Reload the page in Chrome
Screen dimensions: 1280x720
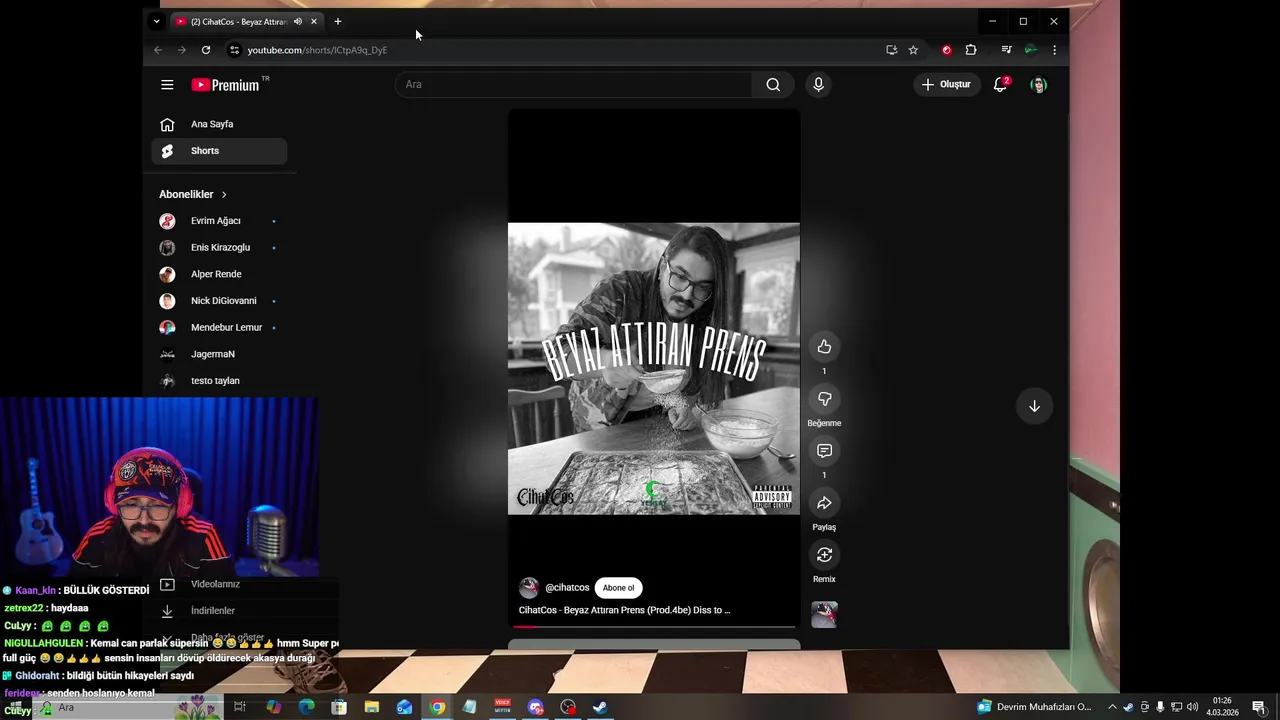tap(206, 50)
